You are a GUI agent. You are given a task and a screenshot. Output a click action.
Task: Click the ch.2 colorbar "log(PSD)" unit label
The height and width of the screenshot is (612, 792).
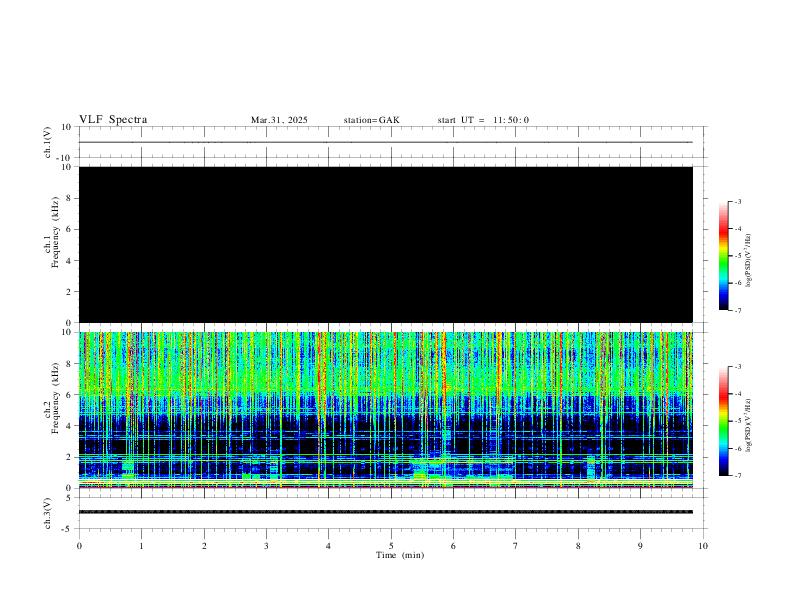tap(748, 425)
